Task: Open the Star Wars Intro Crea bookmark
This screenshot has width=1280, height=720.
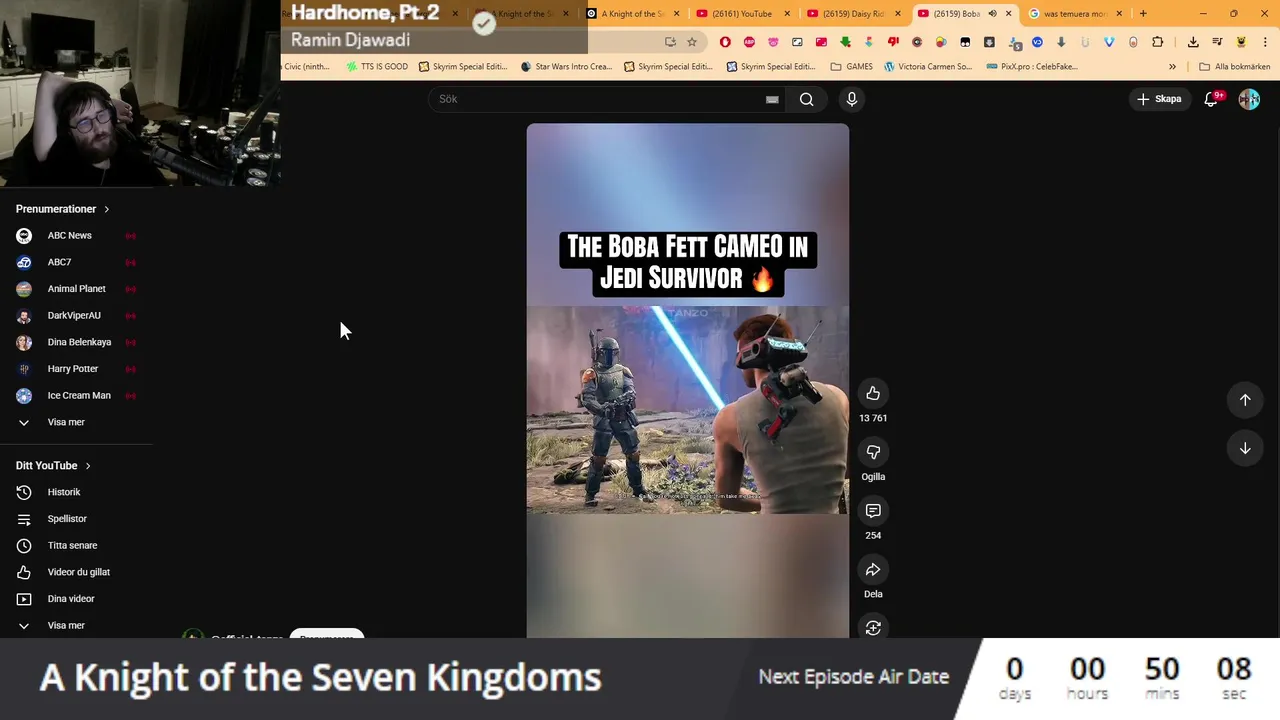Action: coord(566,66)
